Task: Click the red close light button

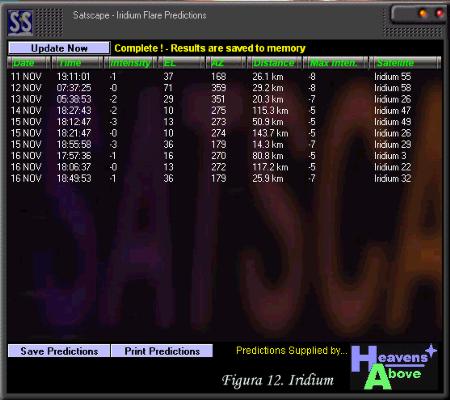Action: point(439,13)
